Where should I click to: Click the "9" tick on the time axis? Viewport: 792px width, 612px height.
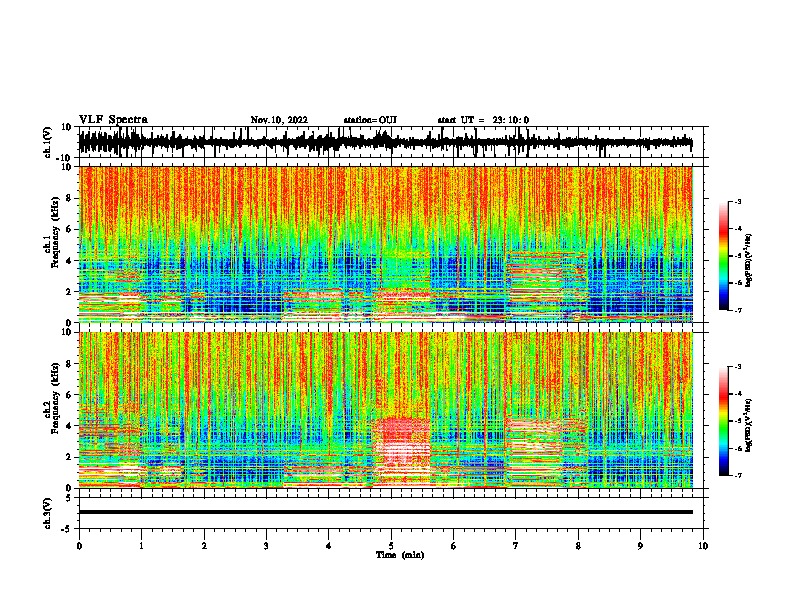(x=640, y=546)
